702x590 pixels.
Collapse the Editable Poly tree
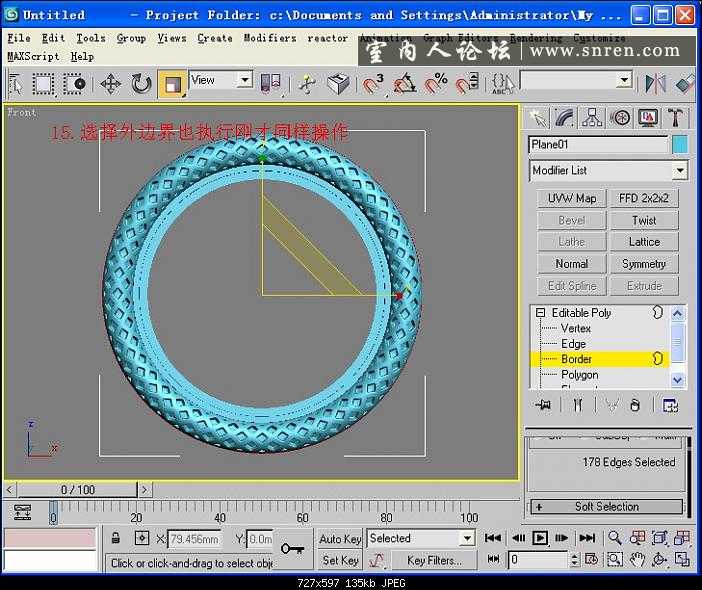coord(540,312)
